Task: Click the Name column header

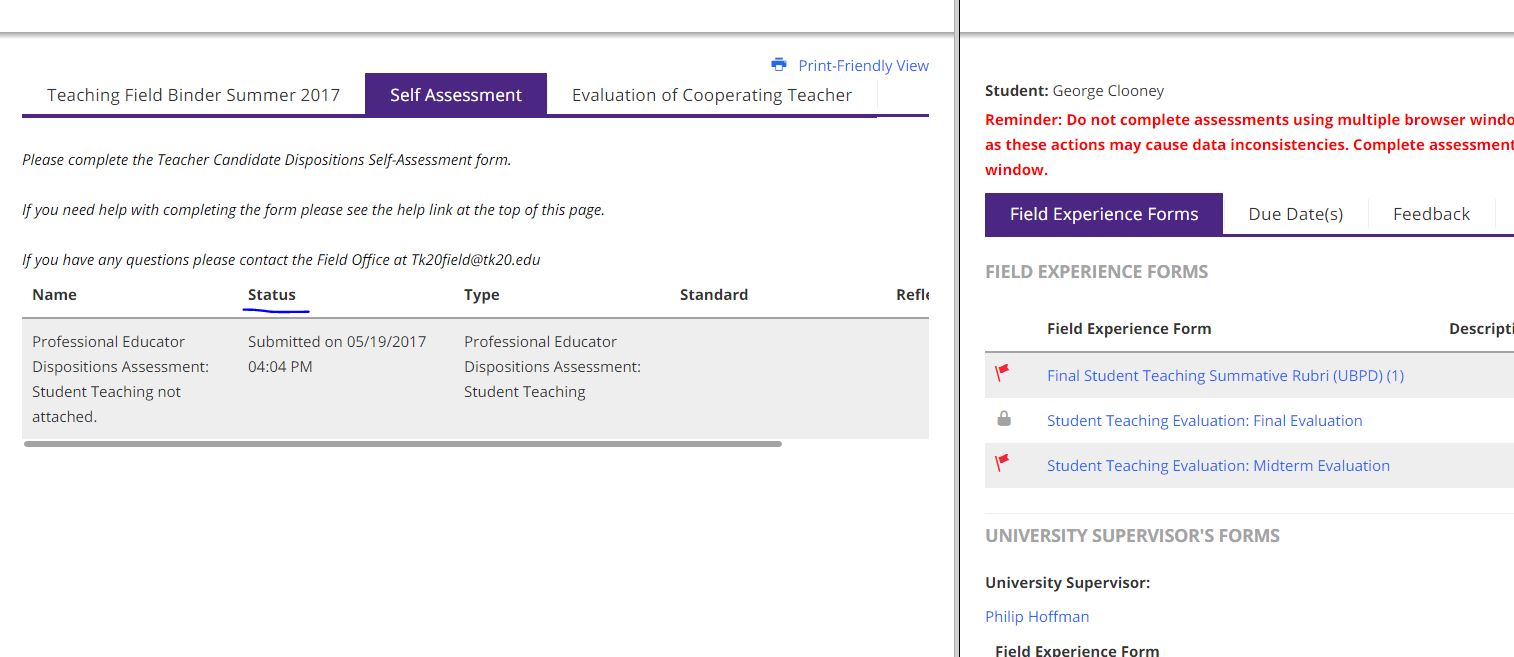Action: (54, 295)
